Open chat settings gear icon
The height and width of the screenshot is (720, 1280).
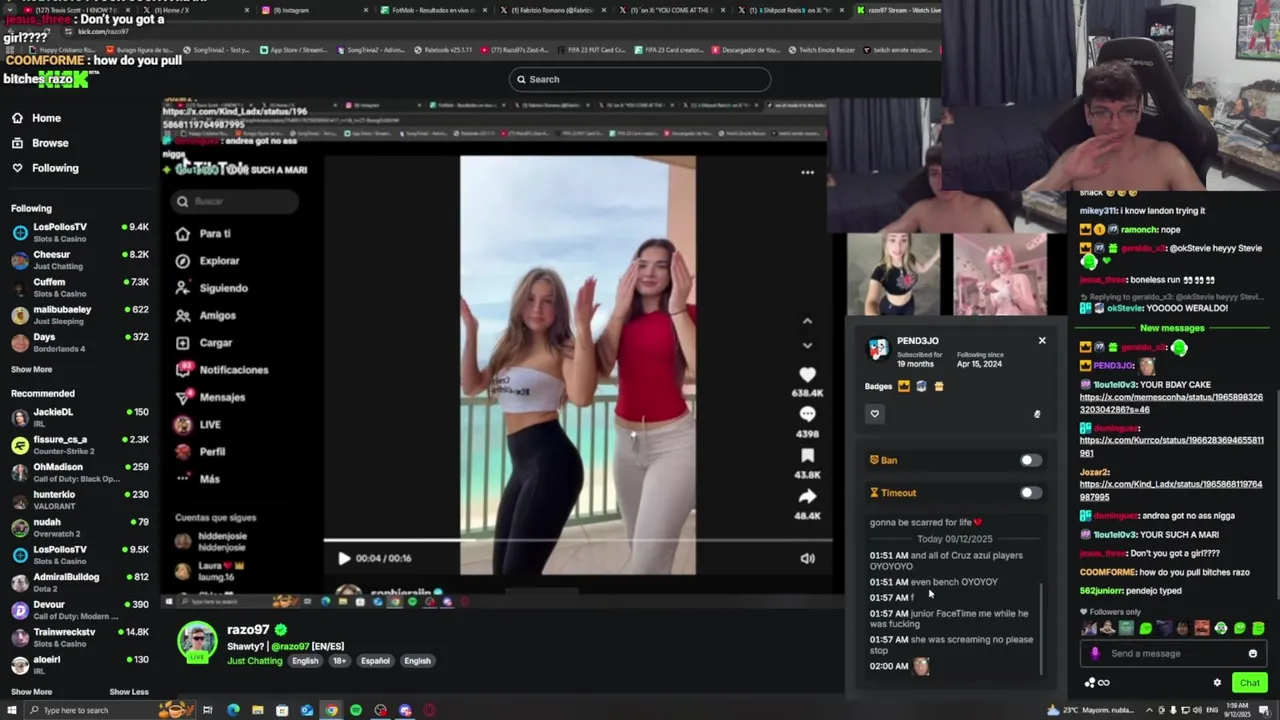point(1217,683)
